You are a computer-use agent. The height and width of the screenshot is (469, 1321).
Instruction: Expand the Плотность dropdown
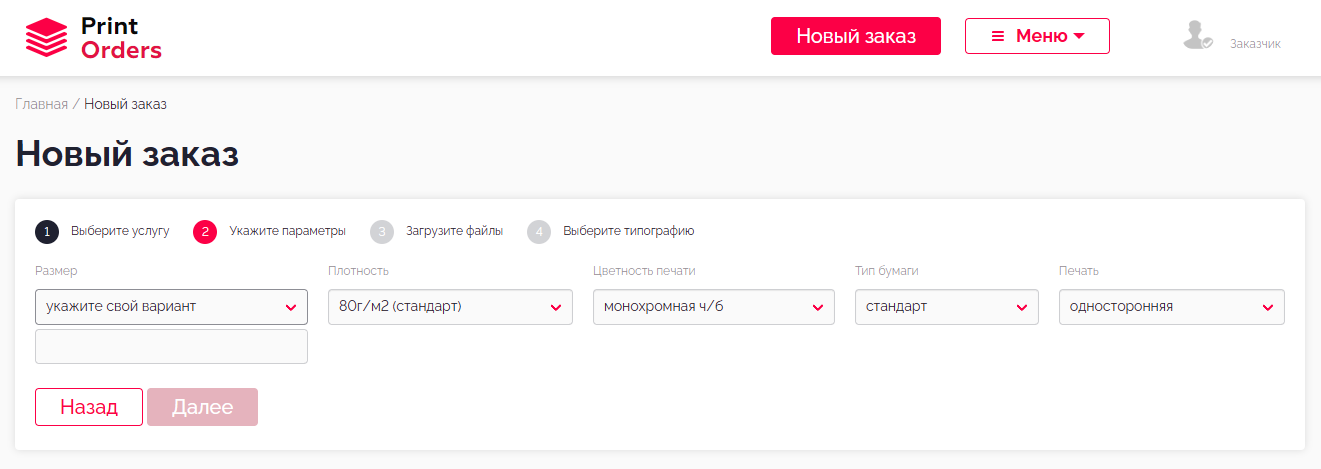point(450,307)
